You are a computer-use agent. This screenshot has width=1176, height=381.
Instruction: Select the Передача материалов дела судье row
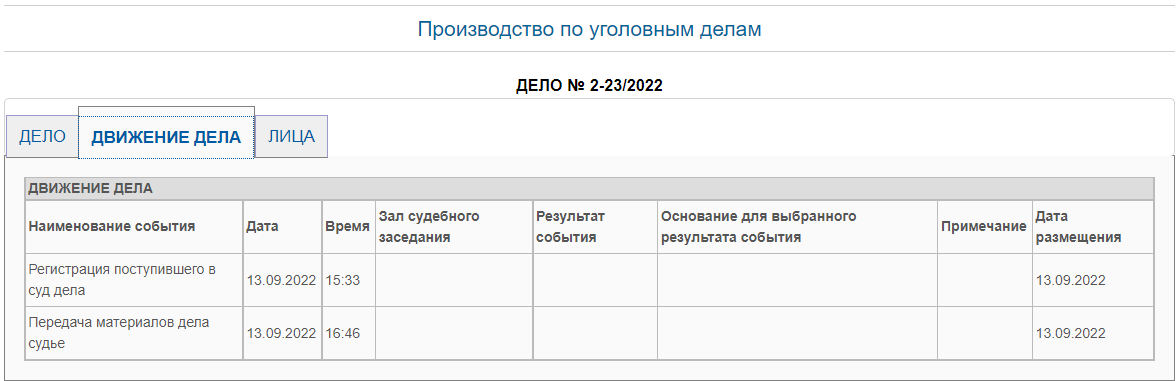590,333
